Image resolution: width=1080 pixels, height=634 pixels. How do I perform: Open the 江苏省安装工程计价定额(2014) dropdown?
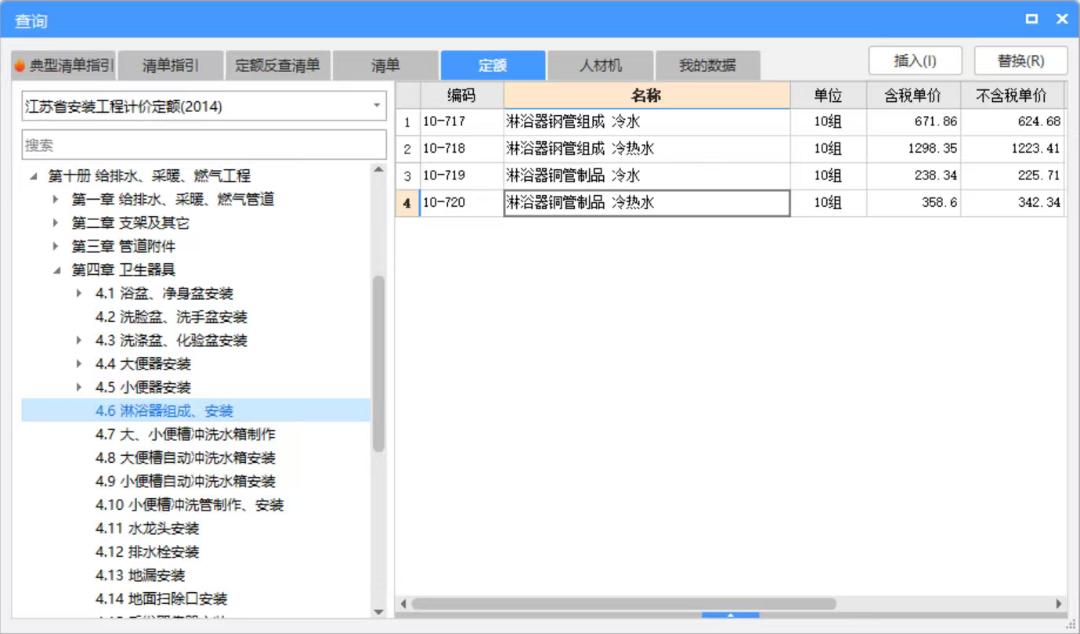[x=375, y=105]
